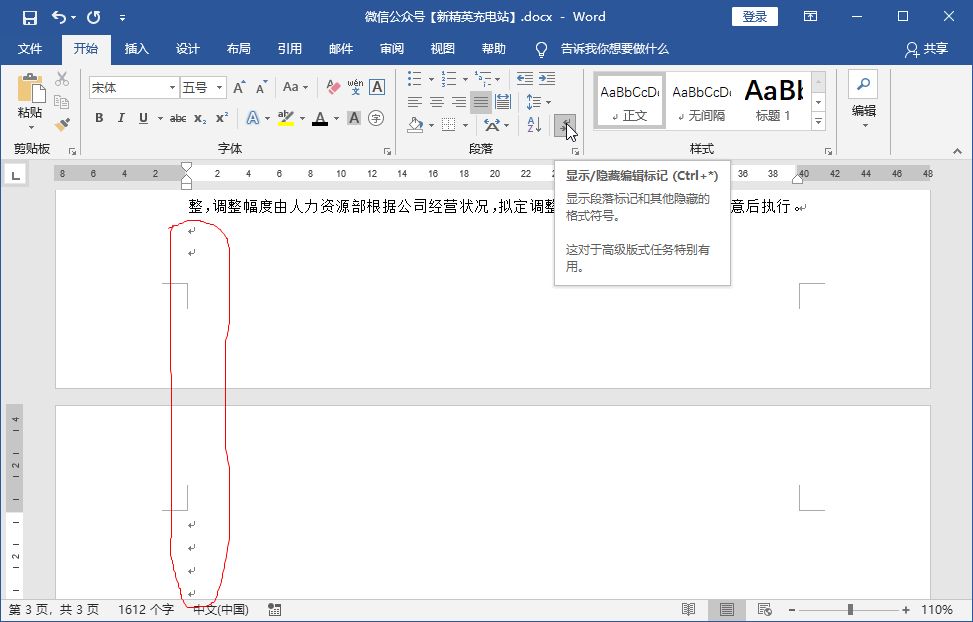Select center alignment
Screen dimensions: 973x622
434,99
